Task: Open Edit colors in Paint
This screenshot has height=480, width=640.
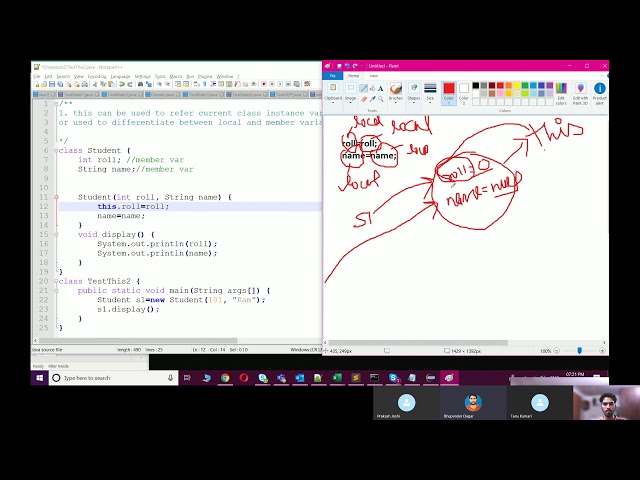Action: (x=561, y=93)
